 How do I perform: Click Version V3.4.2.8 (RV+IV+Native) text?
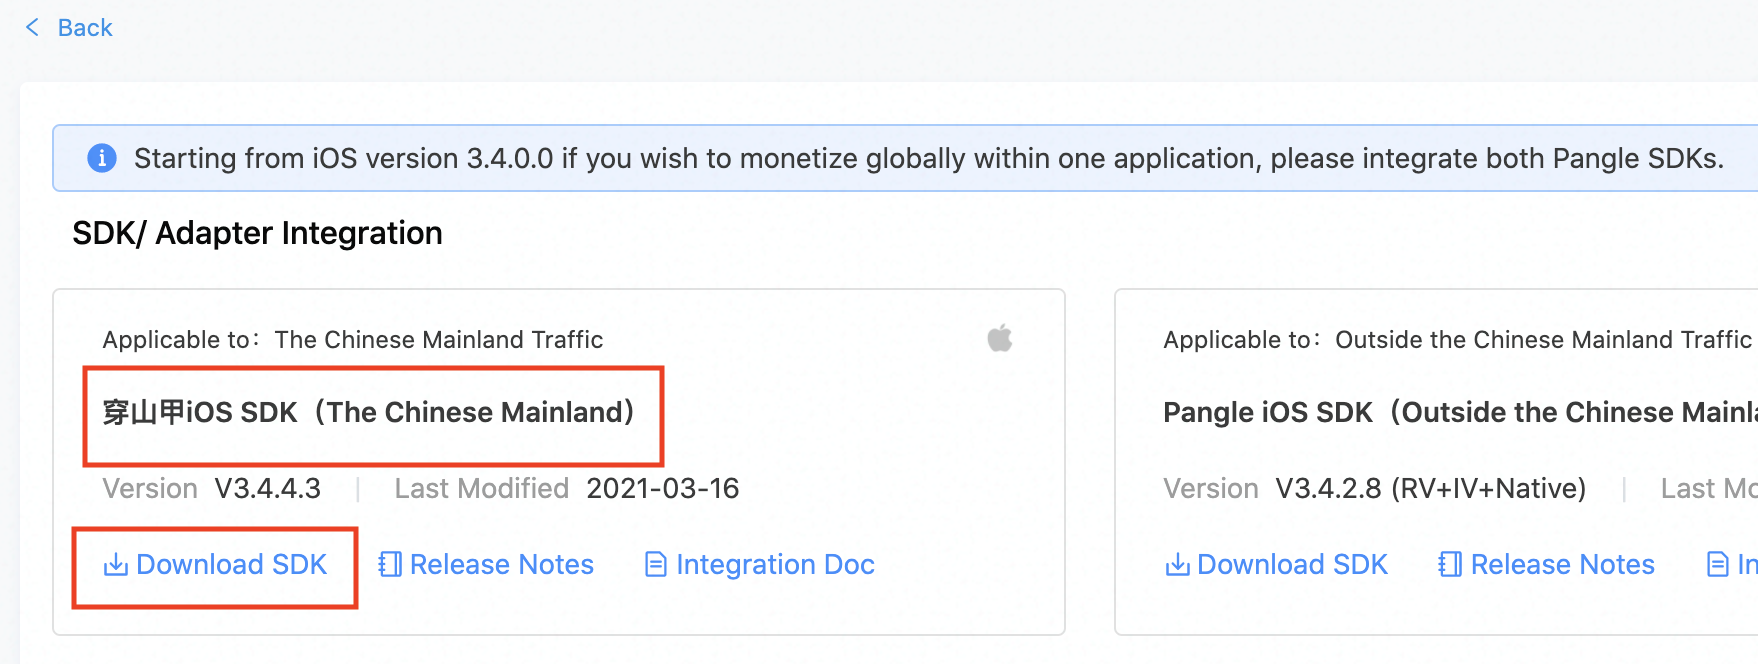coord(1375,489)
